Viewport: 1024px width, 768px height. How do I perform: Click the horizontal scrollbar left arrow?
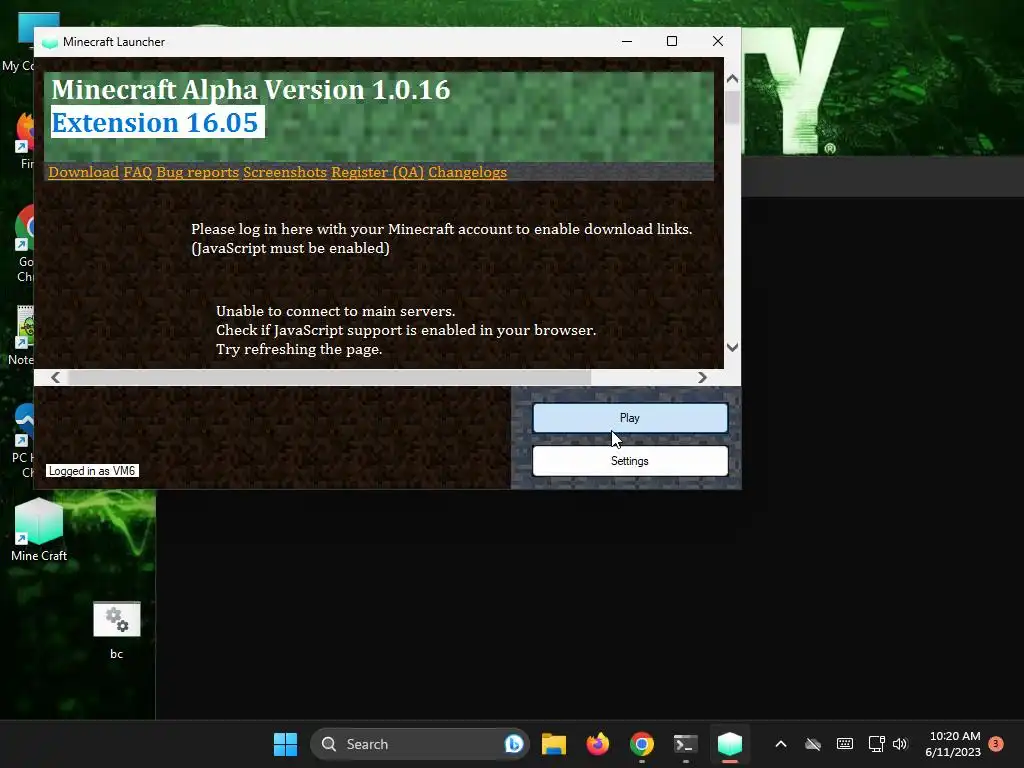pyautogui.click(x=56, y=377)
